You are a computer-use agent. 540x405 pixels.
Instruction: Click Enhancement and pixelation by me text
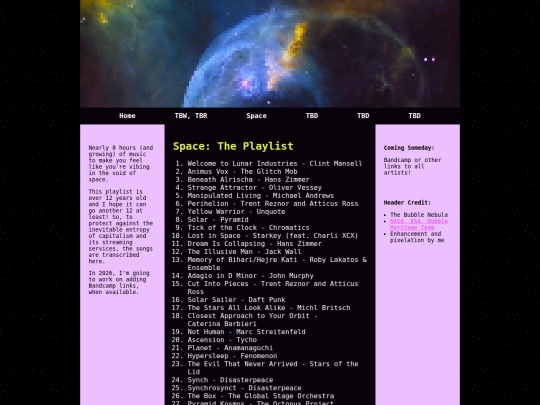(417, 237)
